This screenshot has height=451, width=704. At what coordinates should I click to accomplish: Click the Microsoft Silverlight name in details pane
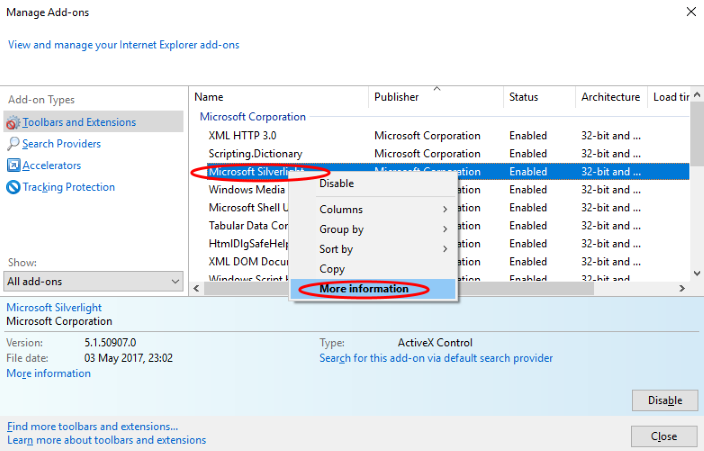54,308
